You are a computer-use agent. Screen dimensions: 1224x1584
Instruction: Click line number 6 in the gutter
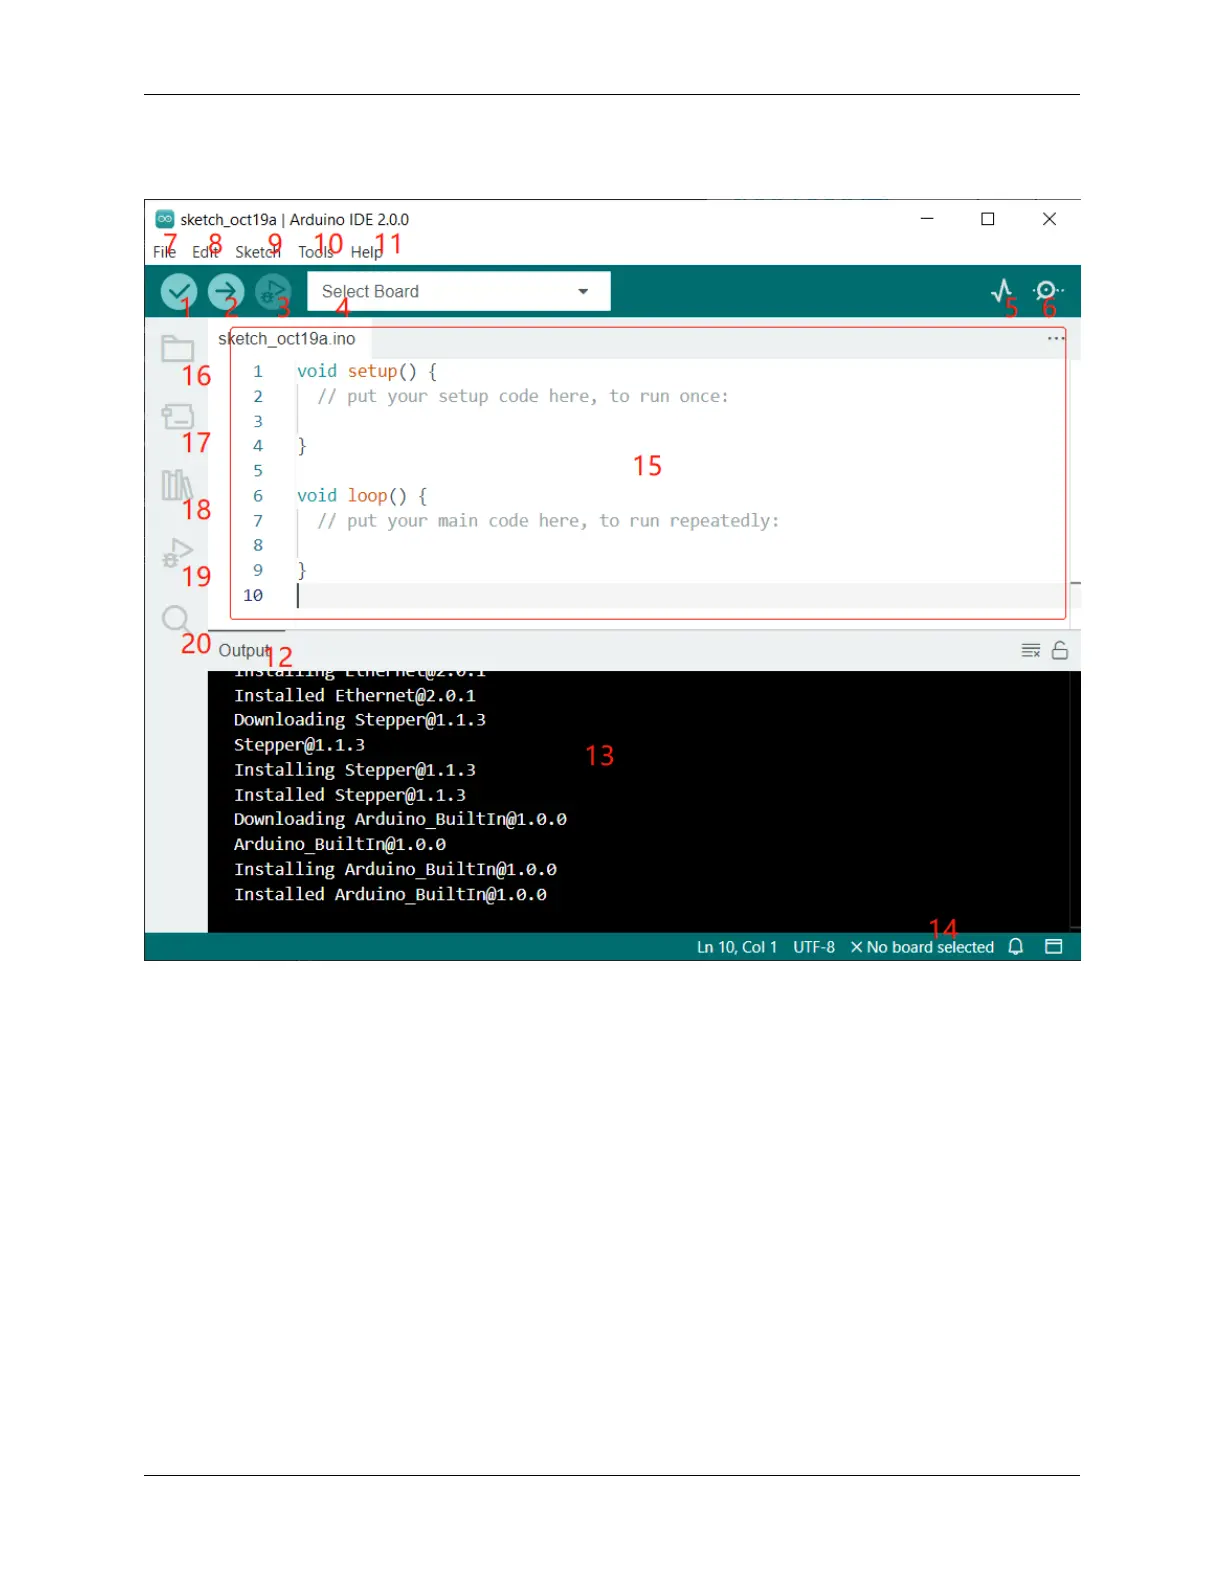[258, 496]
